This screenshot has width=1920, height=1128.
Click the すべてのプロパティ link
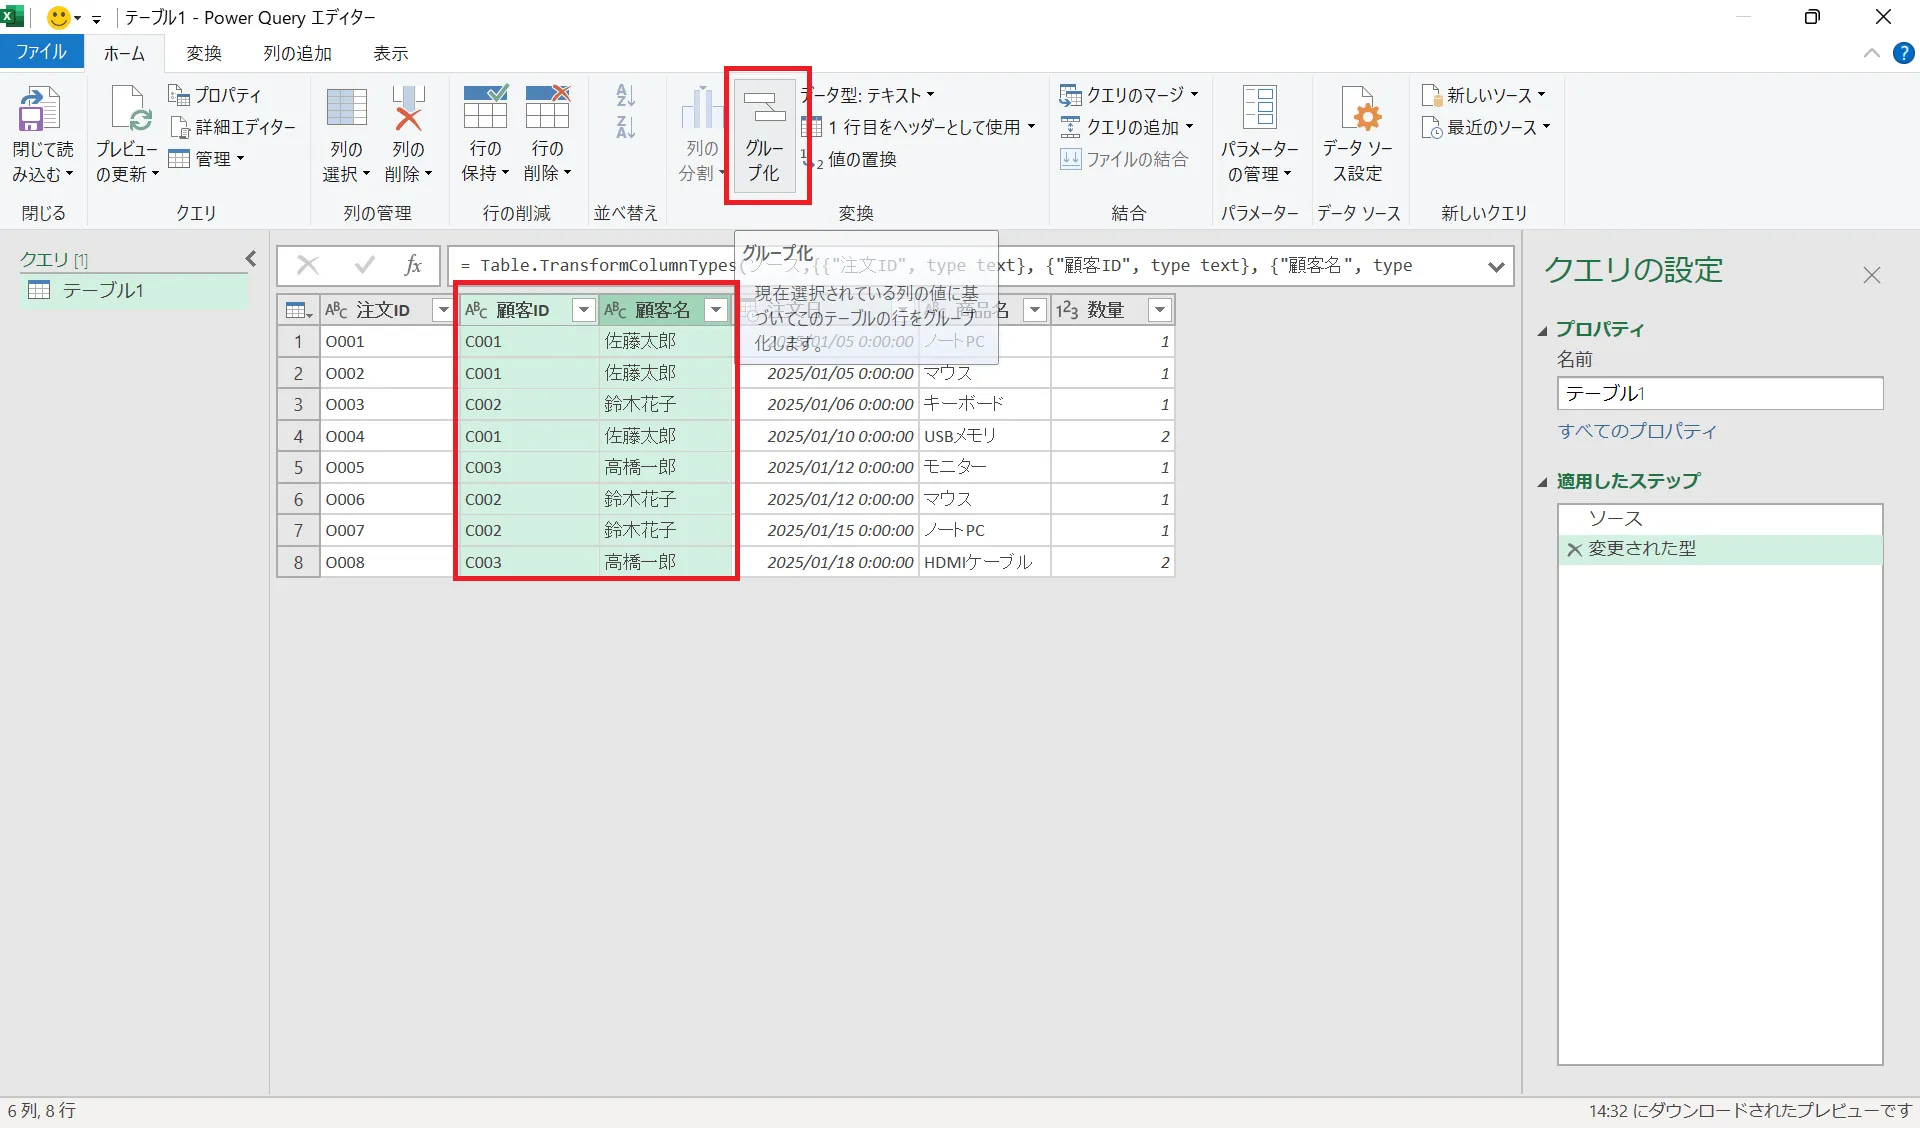(1636, 431)
